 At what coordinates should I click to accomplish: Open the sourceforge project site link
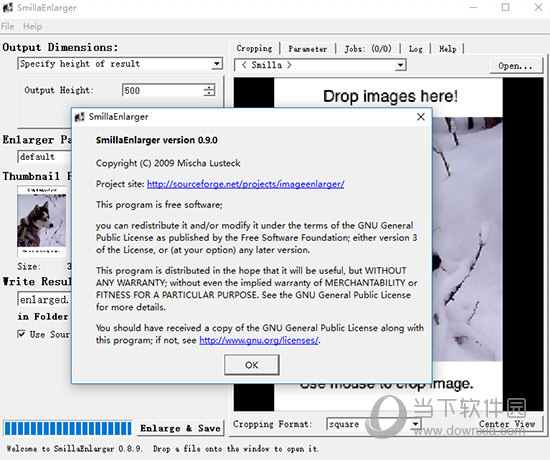[x=246, y=184]
